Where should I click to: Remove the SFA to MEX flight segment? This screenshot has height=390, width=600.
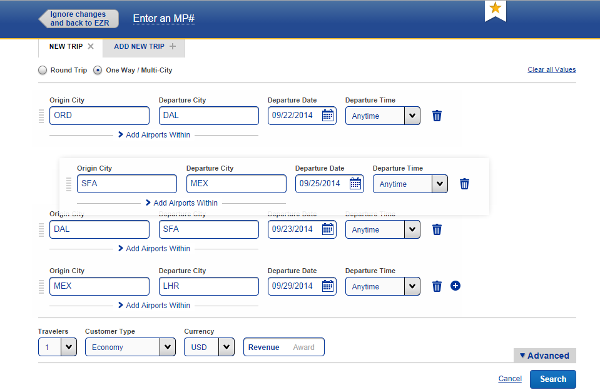[x=464, y=184]
